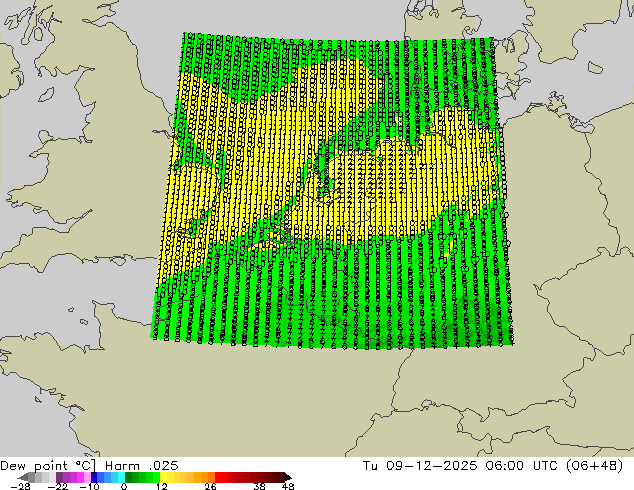The width and height of the screenshot is (634, 490).
Task: Click the time '06:00 UTC'
Action: pos(524,466)
